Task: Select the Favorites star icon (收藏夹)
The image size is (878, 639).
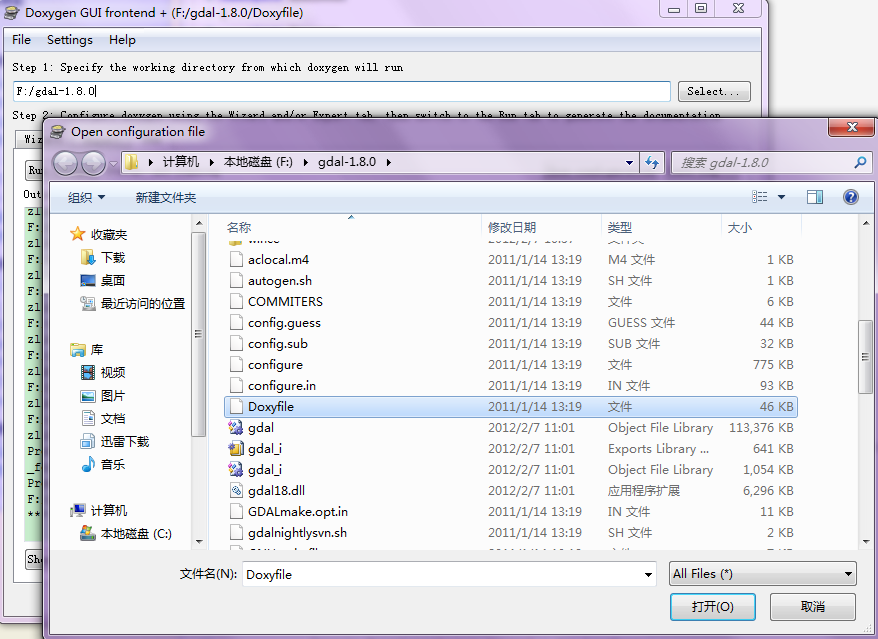Action: pyautogui.click(x=78, y=234)
